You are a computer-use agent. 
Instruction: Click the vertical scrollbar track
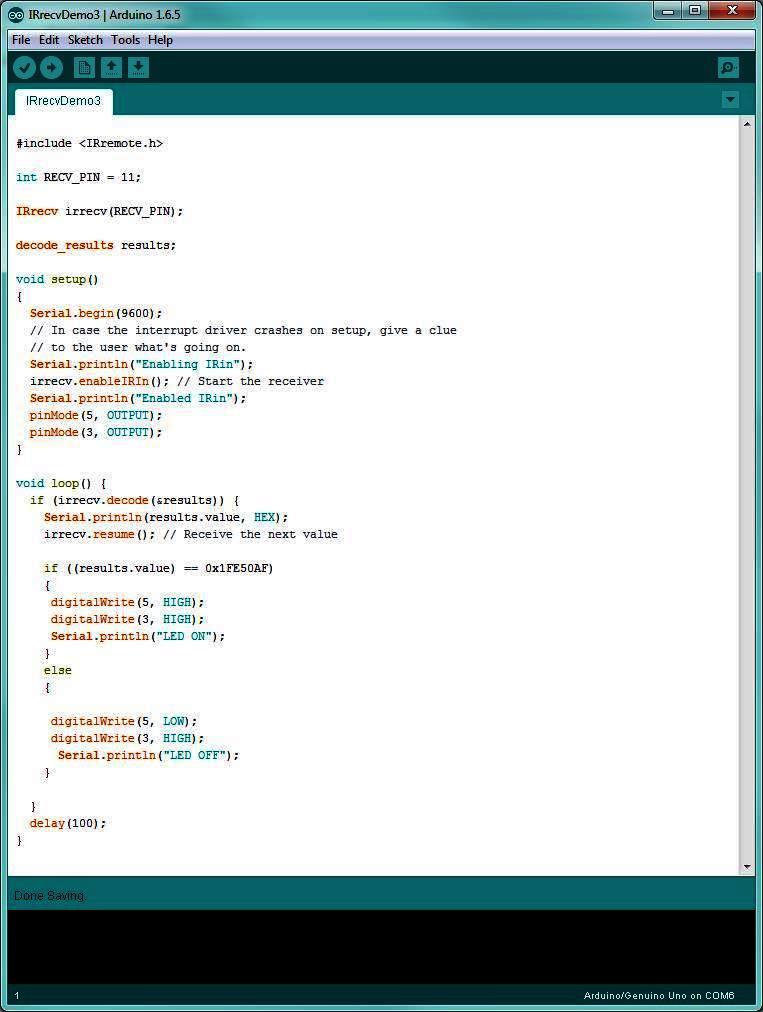[x=747, y=495]
